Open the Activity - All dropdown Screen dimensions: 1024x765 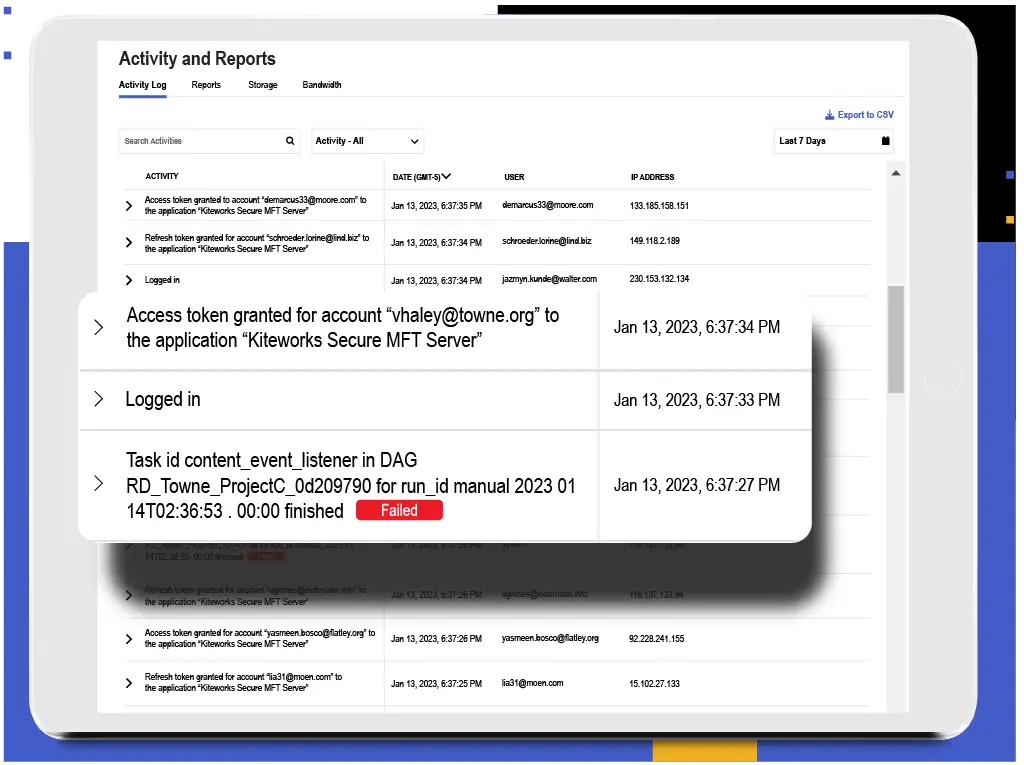(x=367, y=141)
